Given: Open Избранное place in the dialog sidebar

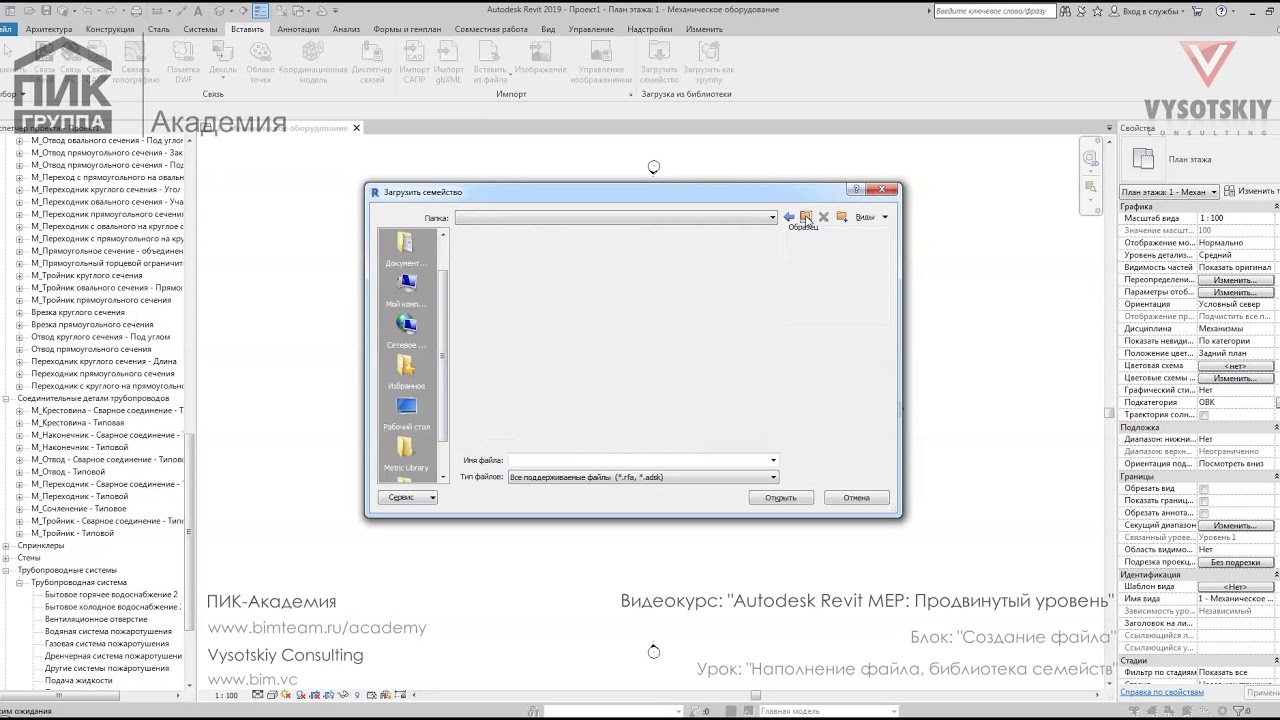Looking at the screenshot, I should (x=405, y=372).
